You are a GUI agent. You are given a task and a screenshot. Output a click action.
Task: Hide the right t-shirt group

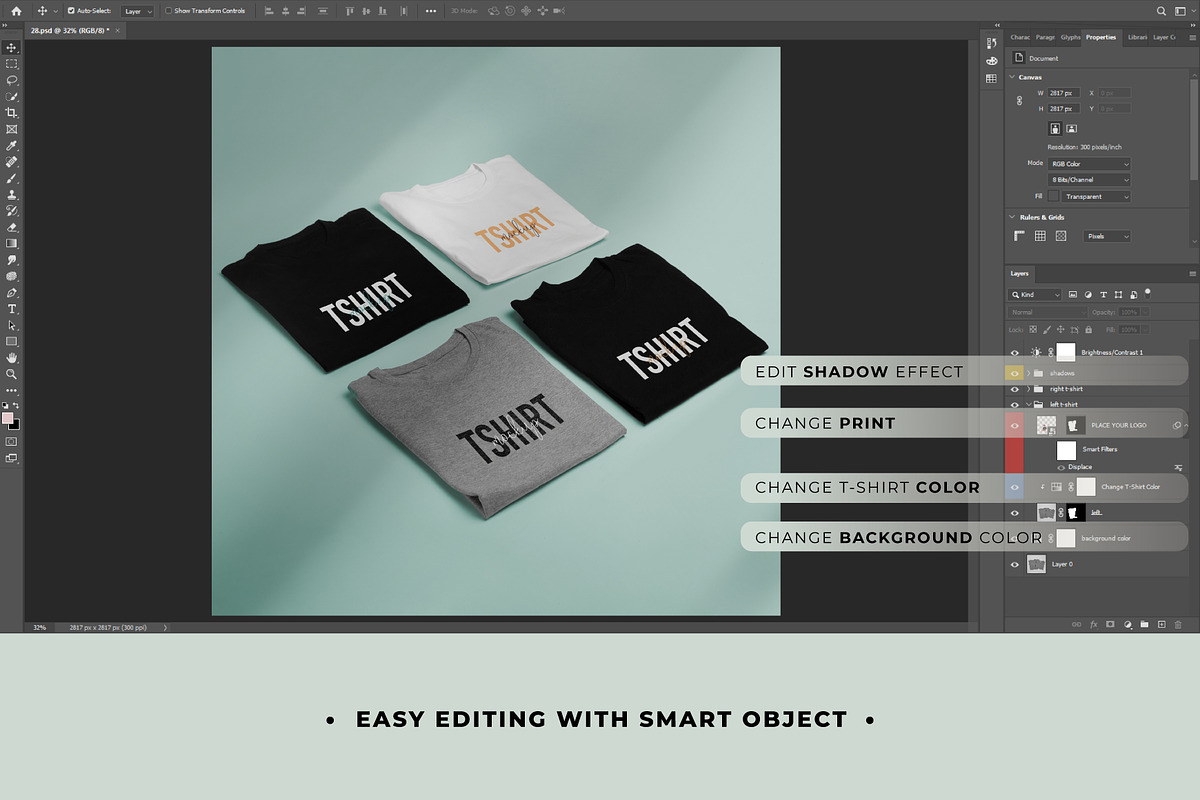(1015, 389)
